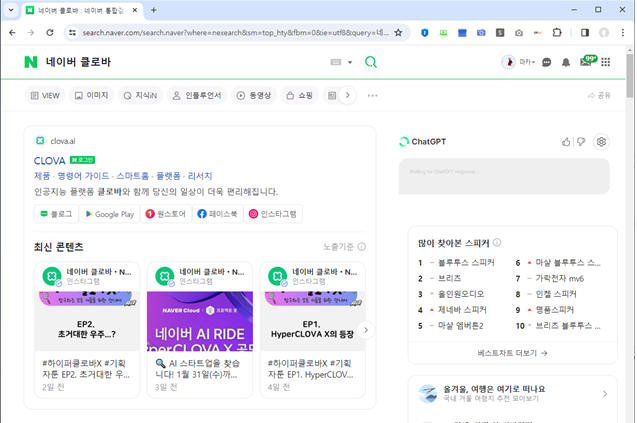Click the 노출기준 info icon

pyautogui.click(x=362, y=247)
